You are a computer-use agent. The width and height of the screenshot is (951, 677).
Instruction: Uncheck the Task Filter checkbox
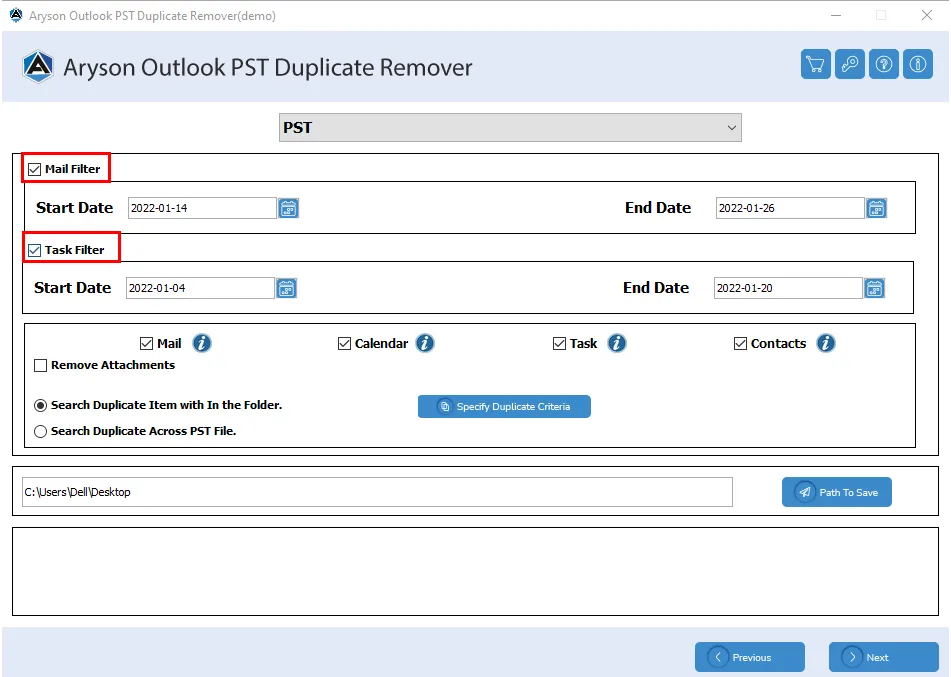click(x=35, y=250)
